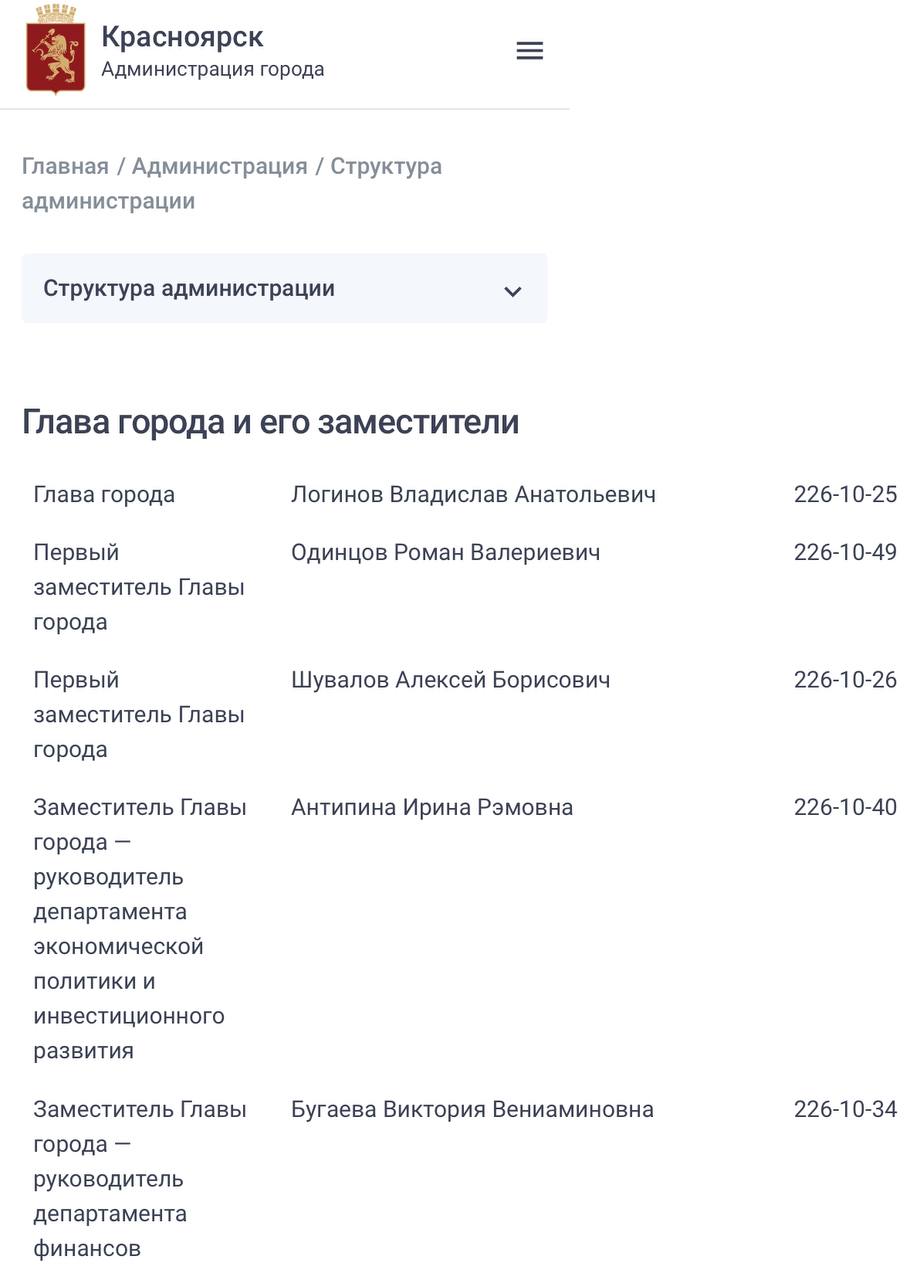
Task: Click the Красноярск site title
Action: (182, 37)
